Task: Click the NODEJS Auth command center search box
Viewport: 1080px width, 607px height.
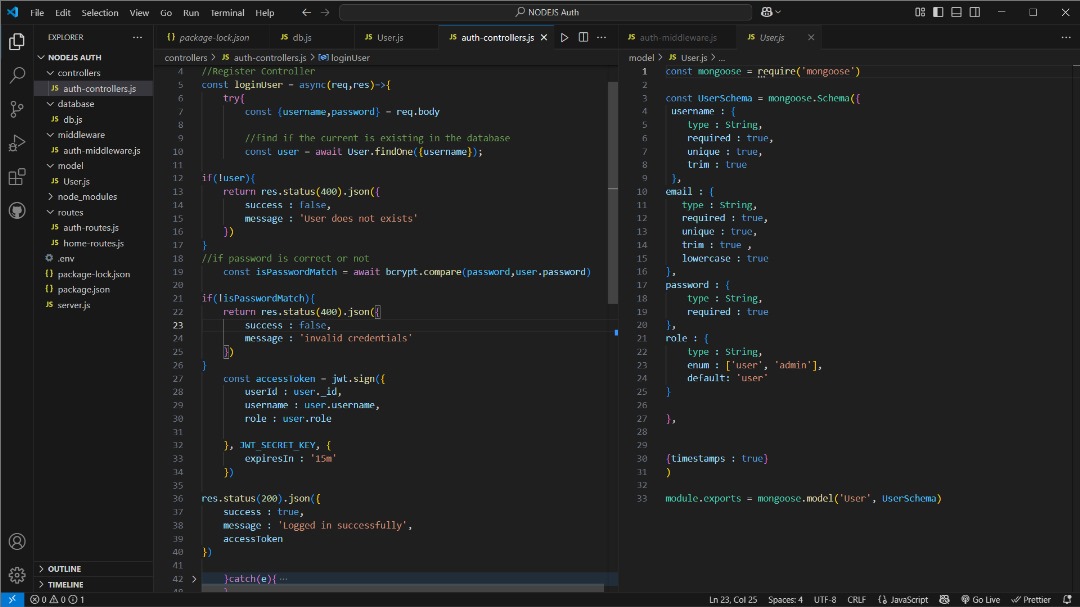Action: (x=545, y=12)
